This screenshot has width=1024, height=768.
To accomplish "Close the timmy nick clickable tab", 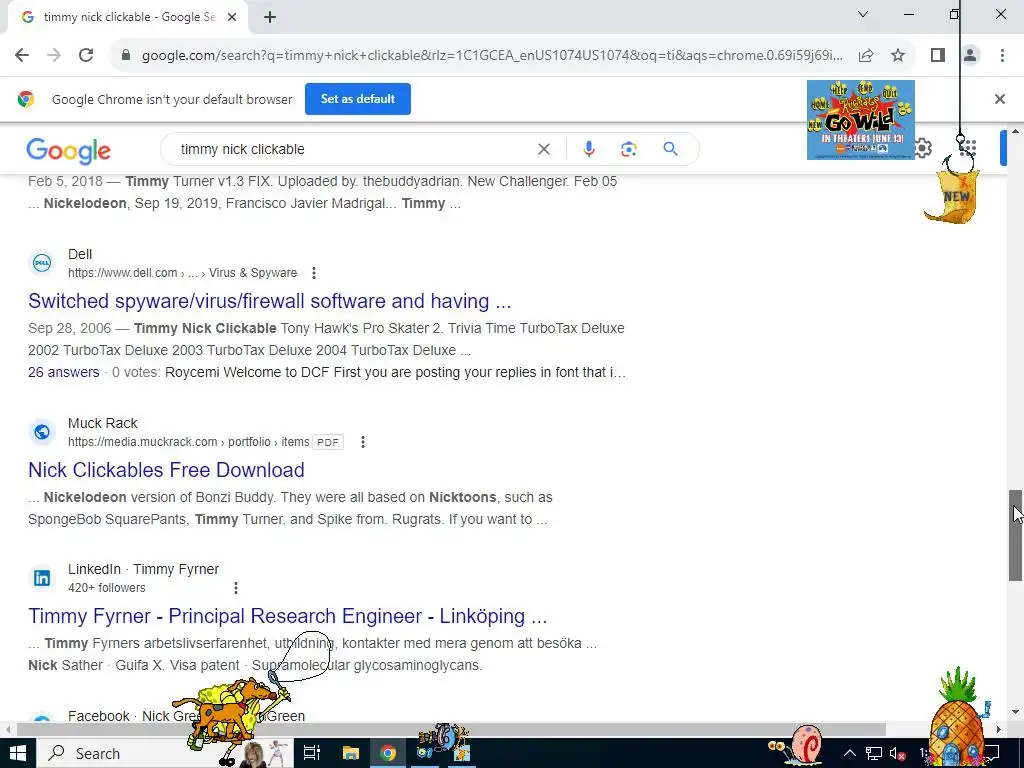I will pyautogui.click(x=232, y=18).
